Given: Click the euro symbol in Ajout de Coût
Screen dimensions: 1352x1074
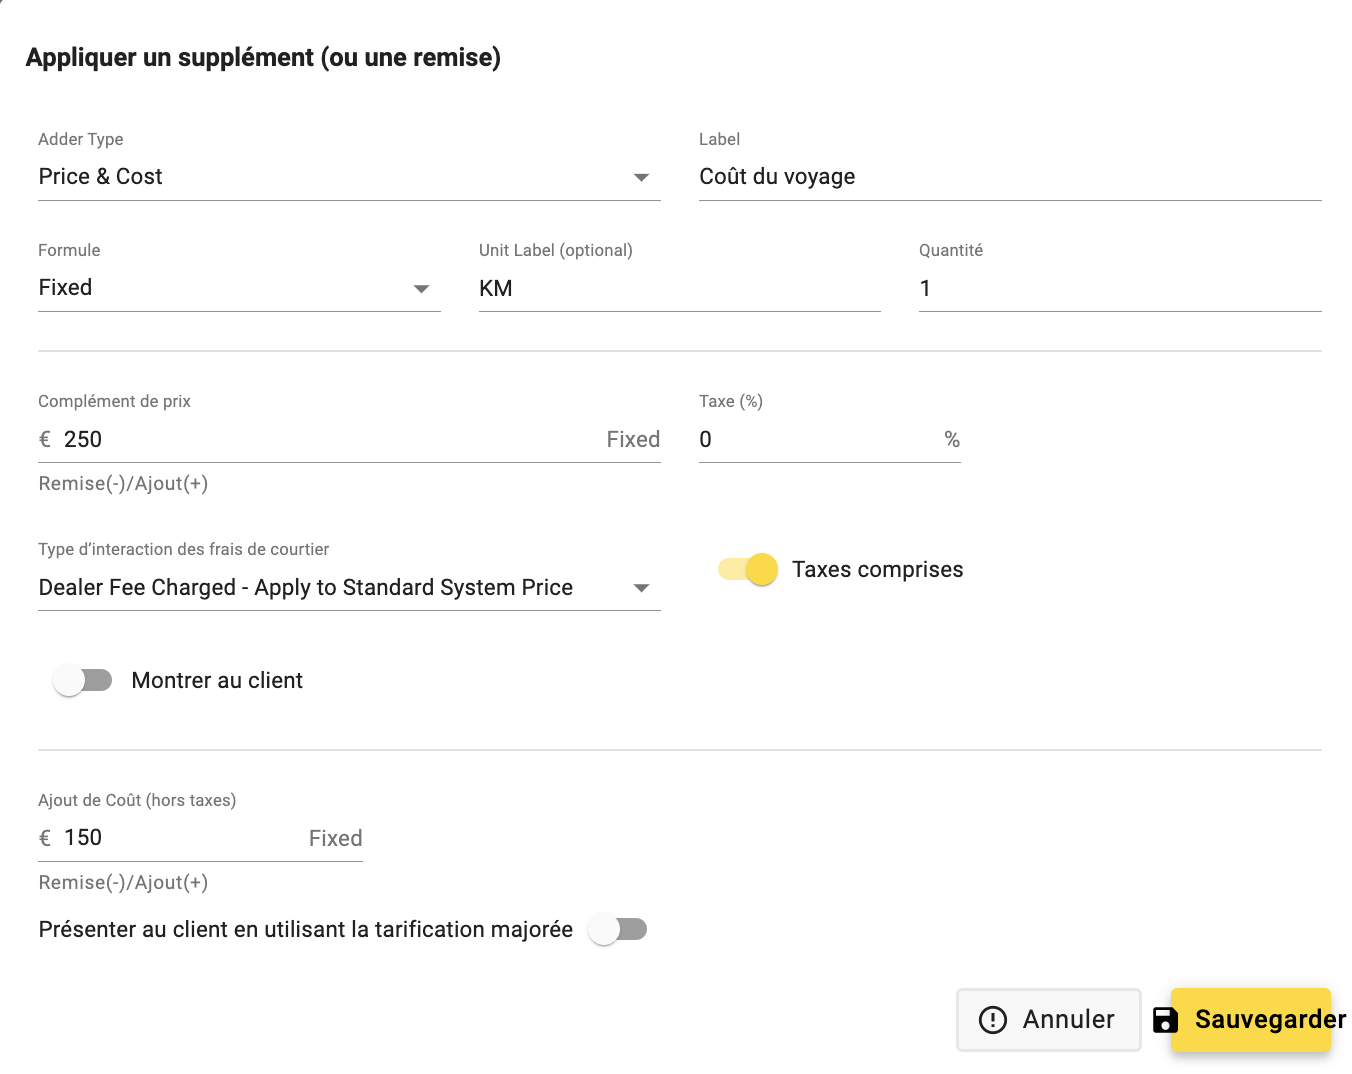Looking at the screenshot, I should pos(45,838).
